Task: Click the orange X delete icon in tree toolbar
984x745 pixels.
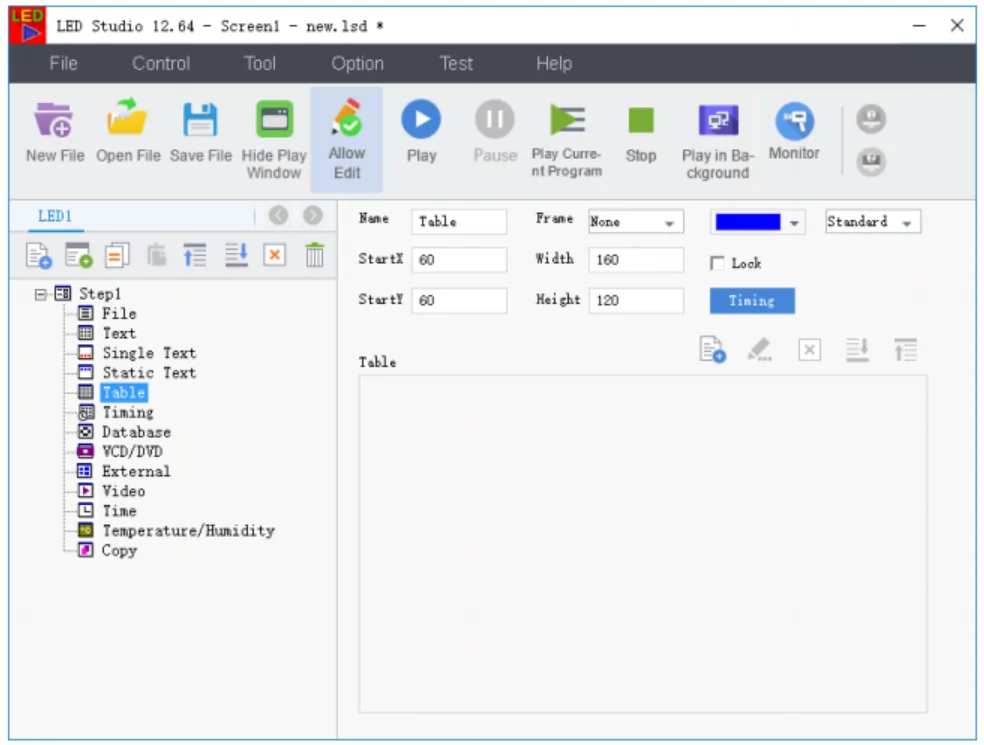Action: 274,255
